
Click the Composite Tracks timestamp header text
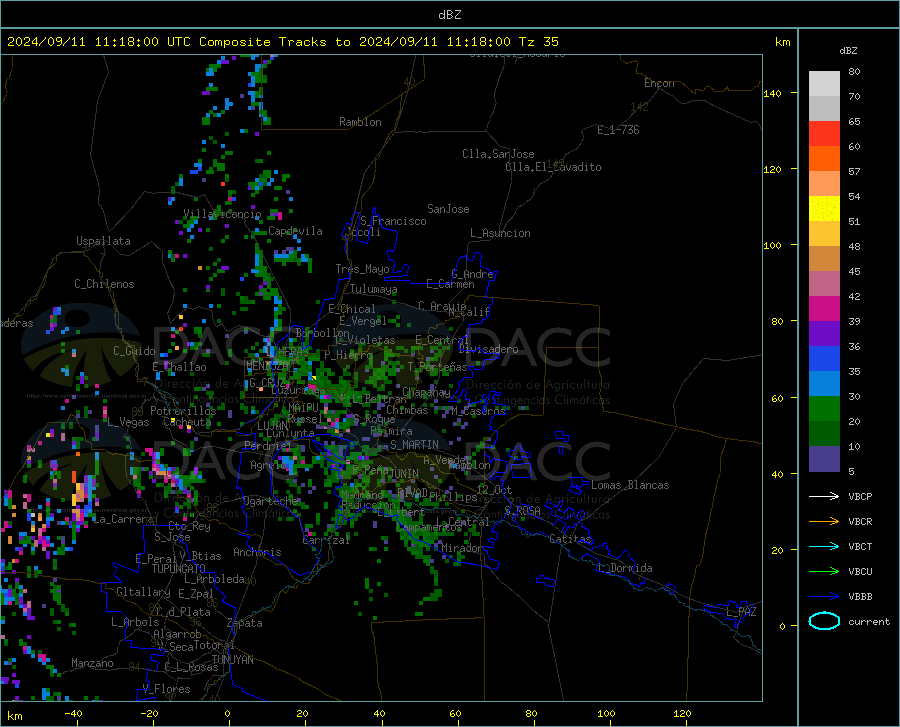pos(282,42)
